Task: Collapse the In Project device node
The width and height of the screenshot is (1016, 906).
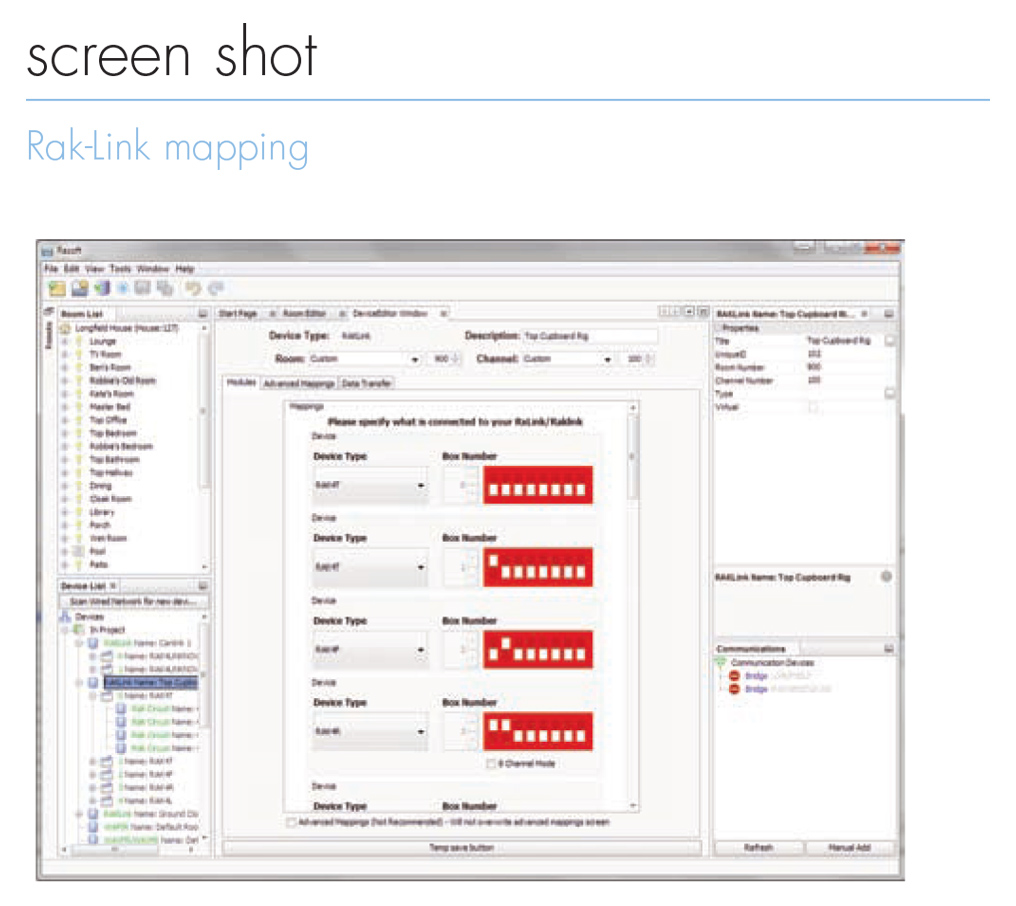Action: 65,630
